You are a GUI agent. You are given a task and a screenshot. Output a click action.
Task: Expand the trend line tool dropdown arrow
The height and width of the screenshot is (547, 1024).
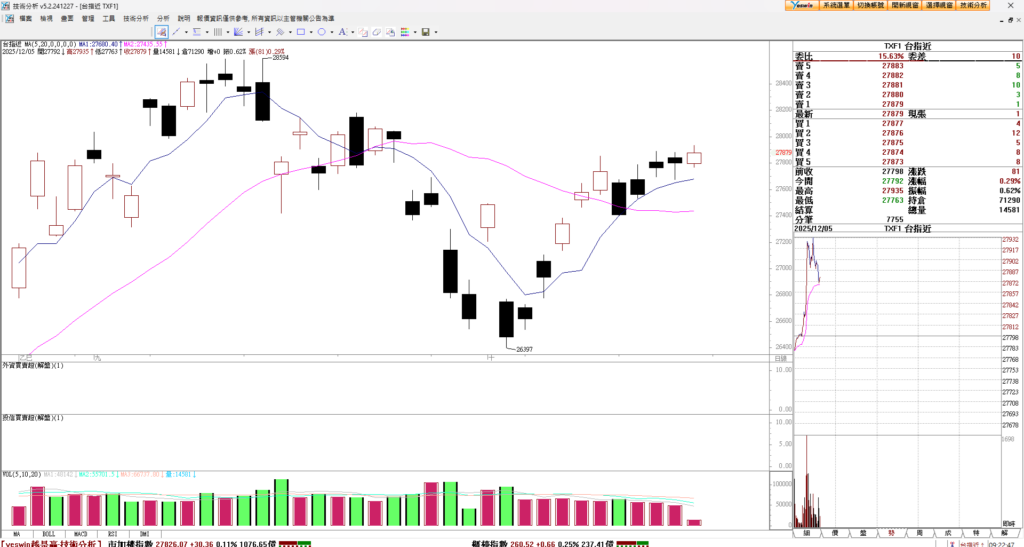click(x=186, y=32)
